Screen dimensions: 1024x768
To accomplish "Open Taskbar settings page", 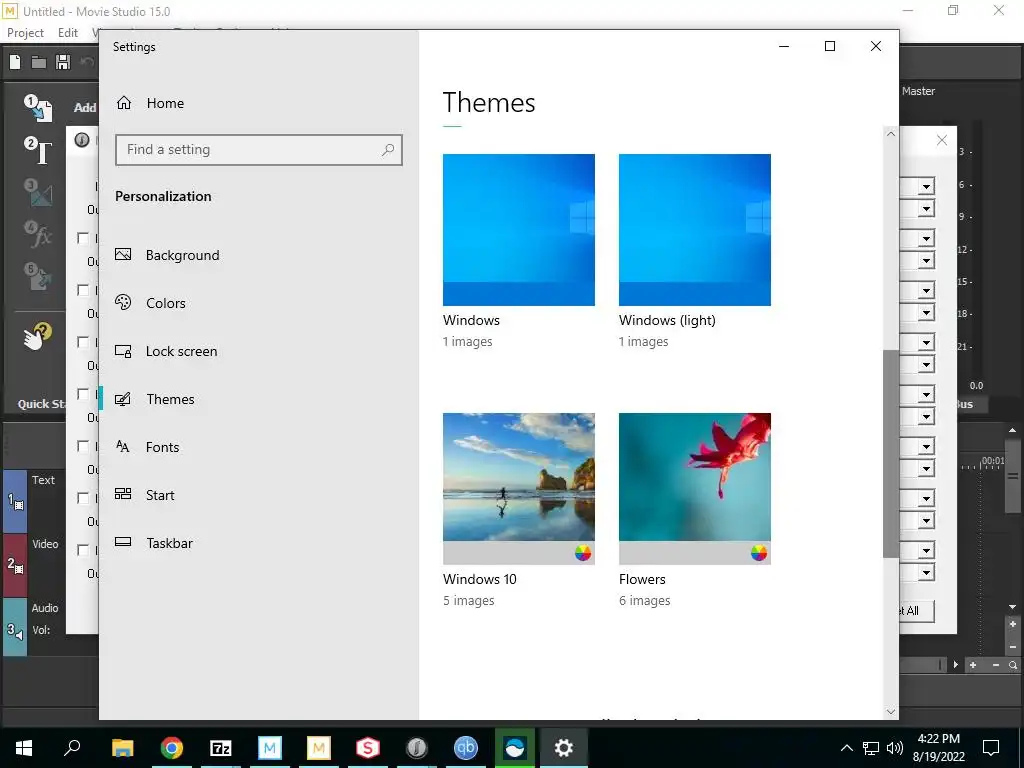I will [x=170, y=543].
